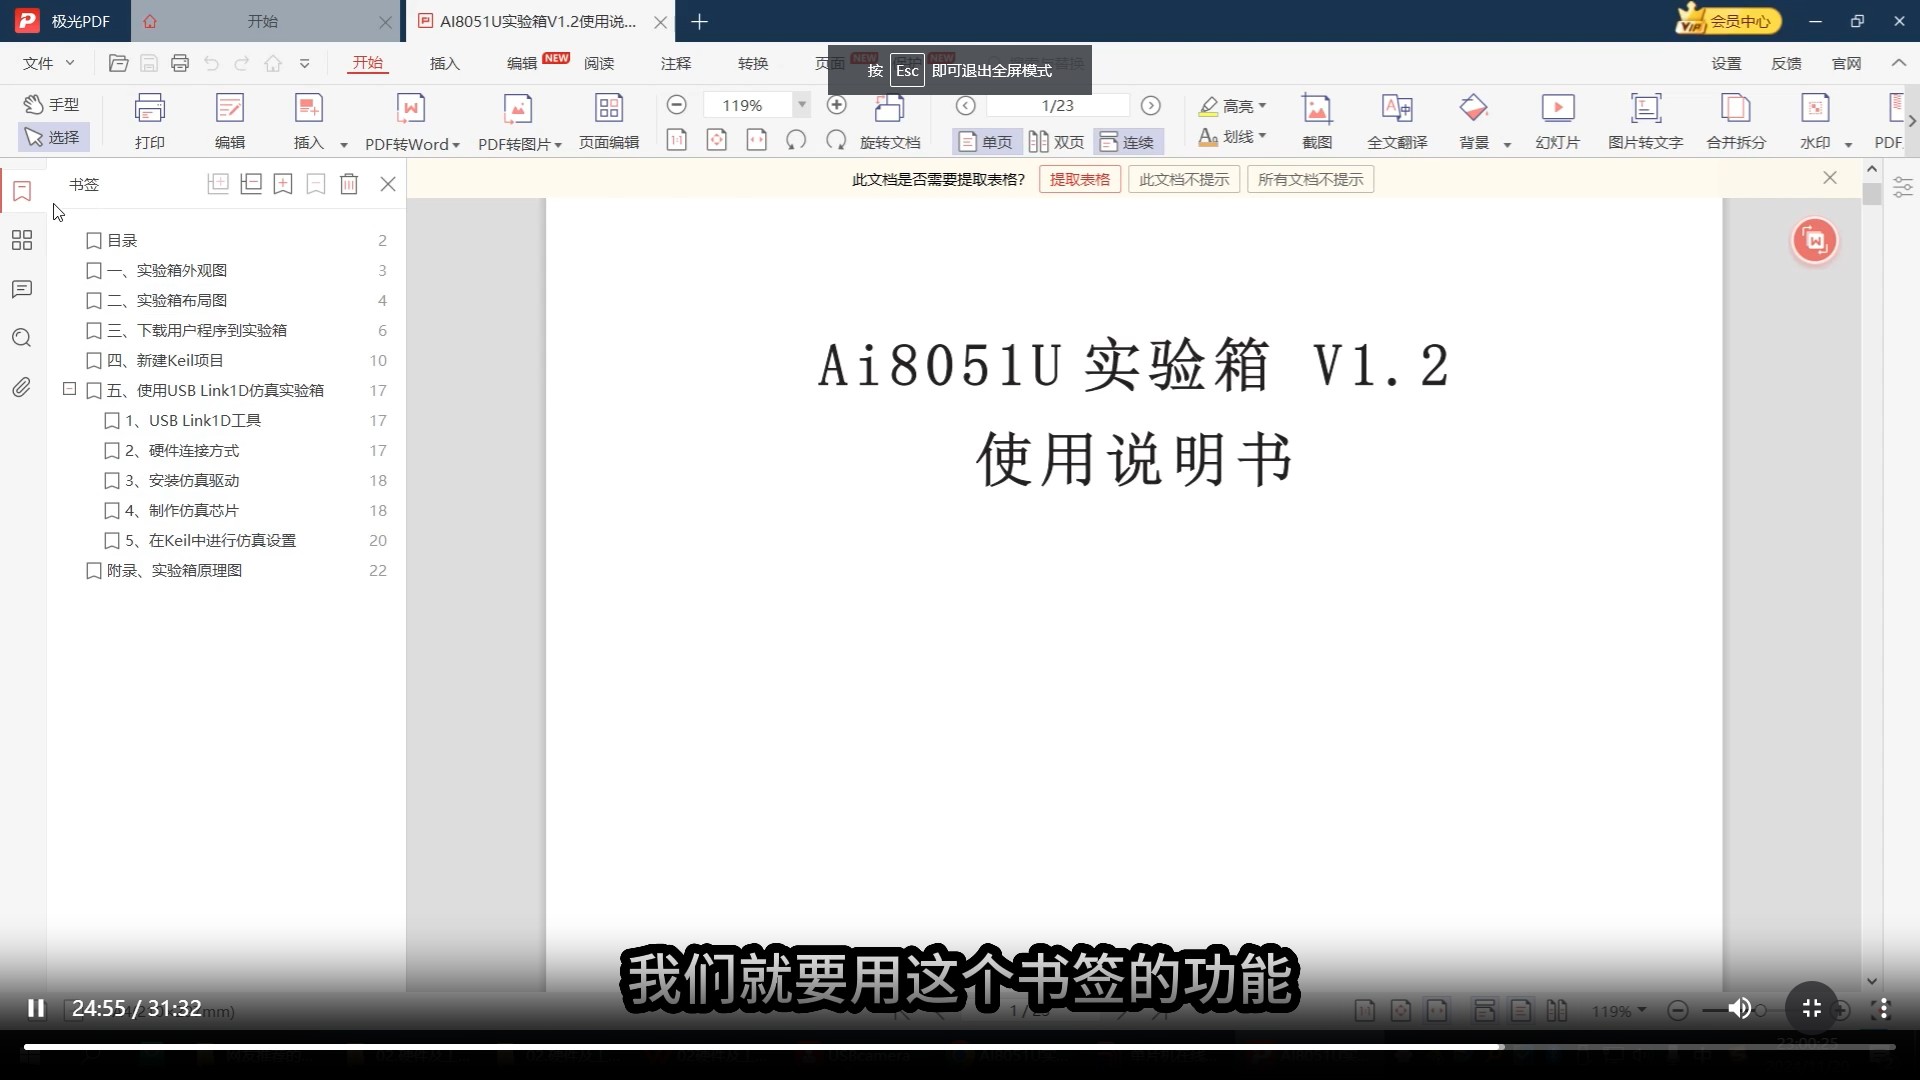Click the 此文档不提示 button
The height and width of the screenshot is (1080, 1920).
1183,179
